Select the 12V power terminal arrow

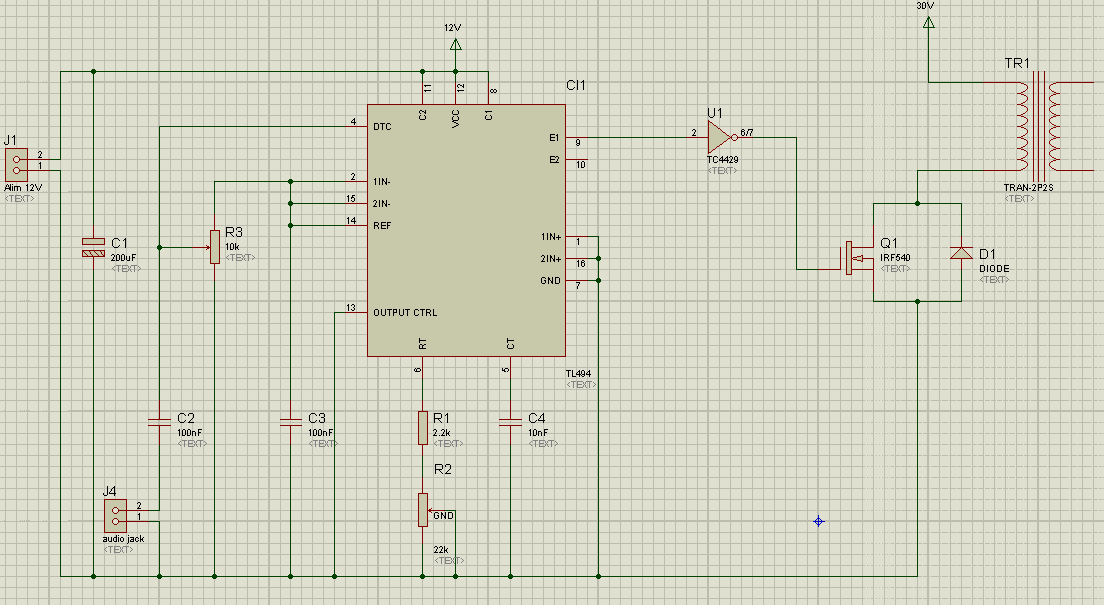pos(456,45)
